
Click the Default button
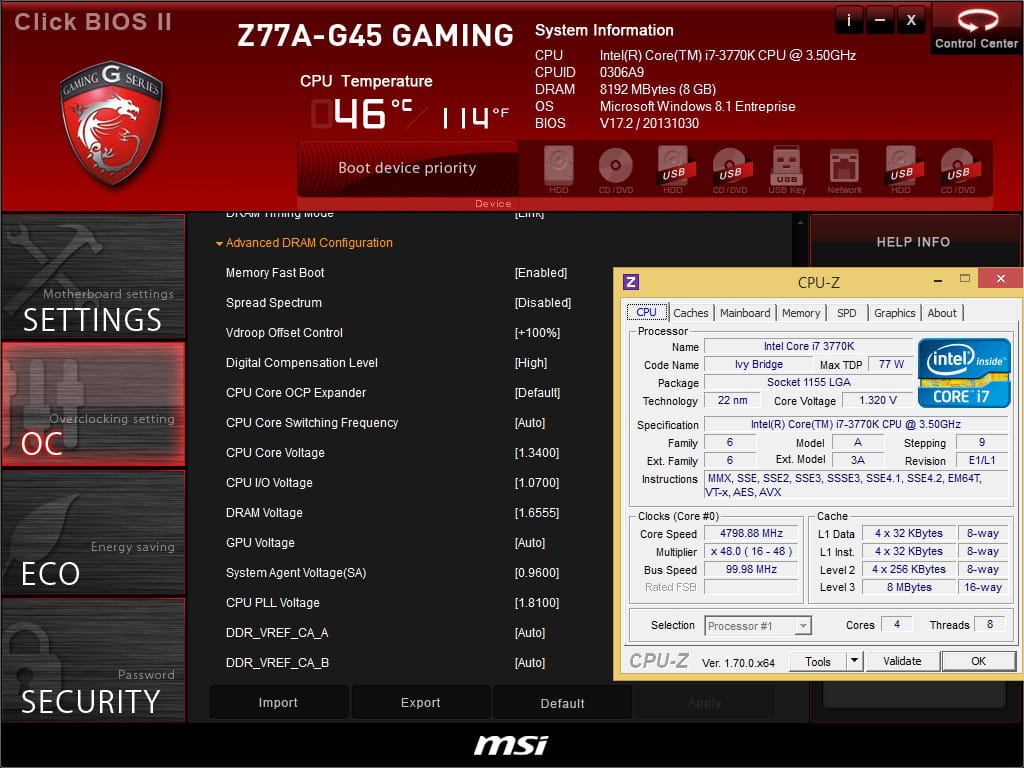click(x=562, y=703)
